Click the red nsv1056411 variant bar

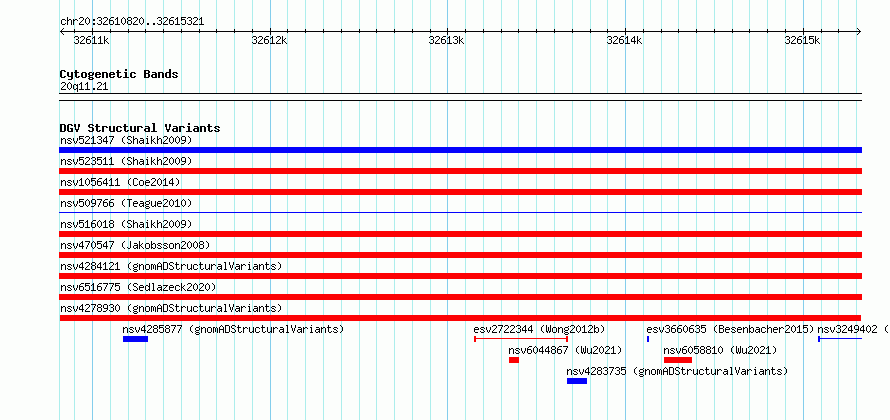tap(460, 192)
